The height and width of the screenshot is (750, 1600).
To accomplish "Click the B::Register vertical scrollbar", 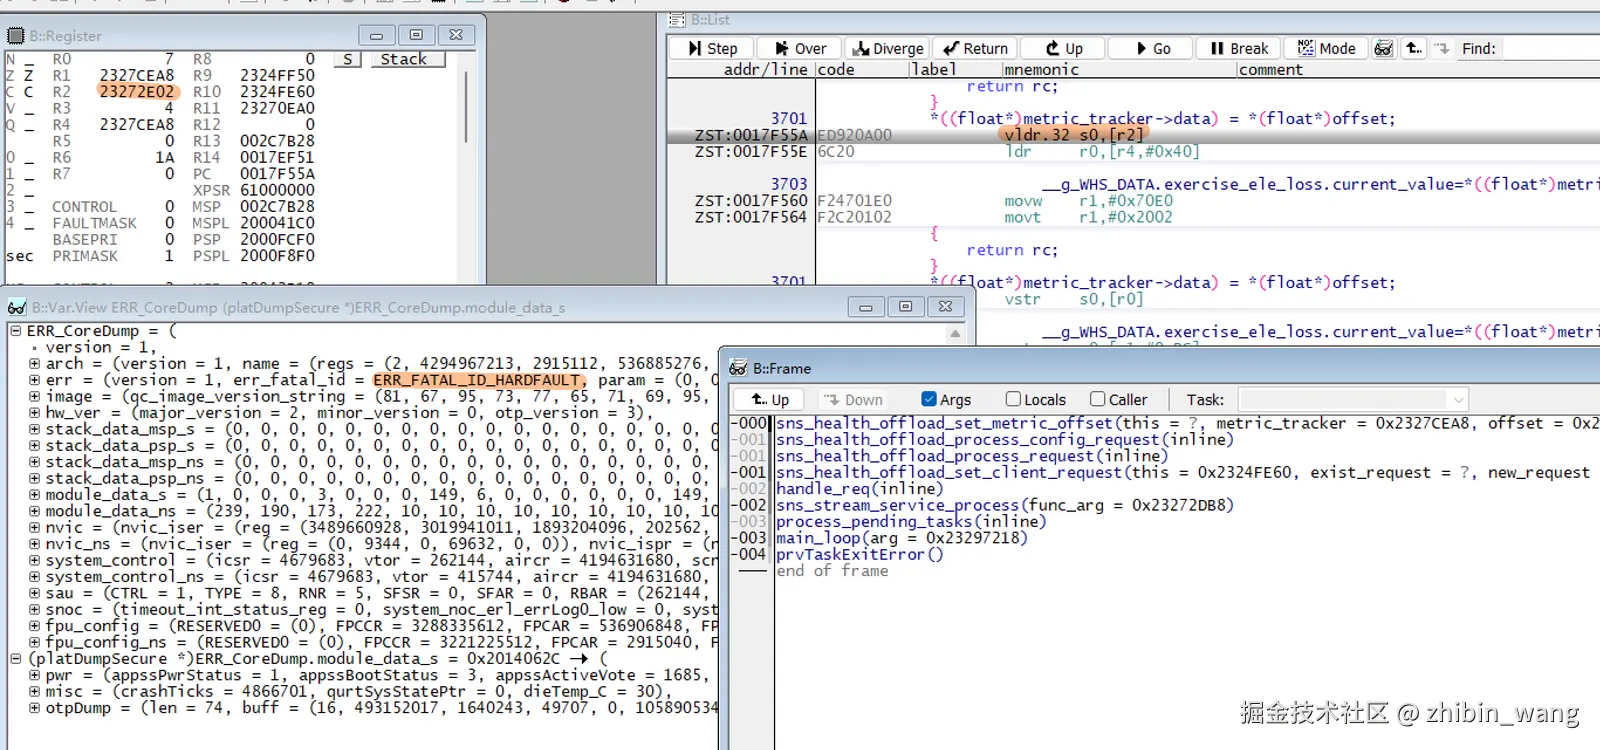I will point(466,106).
